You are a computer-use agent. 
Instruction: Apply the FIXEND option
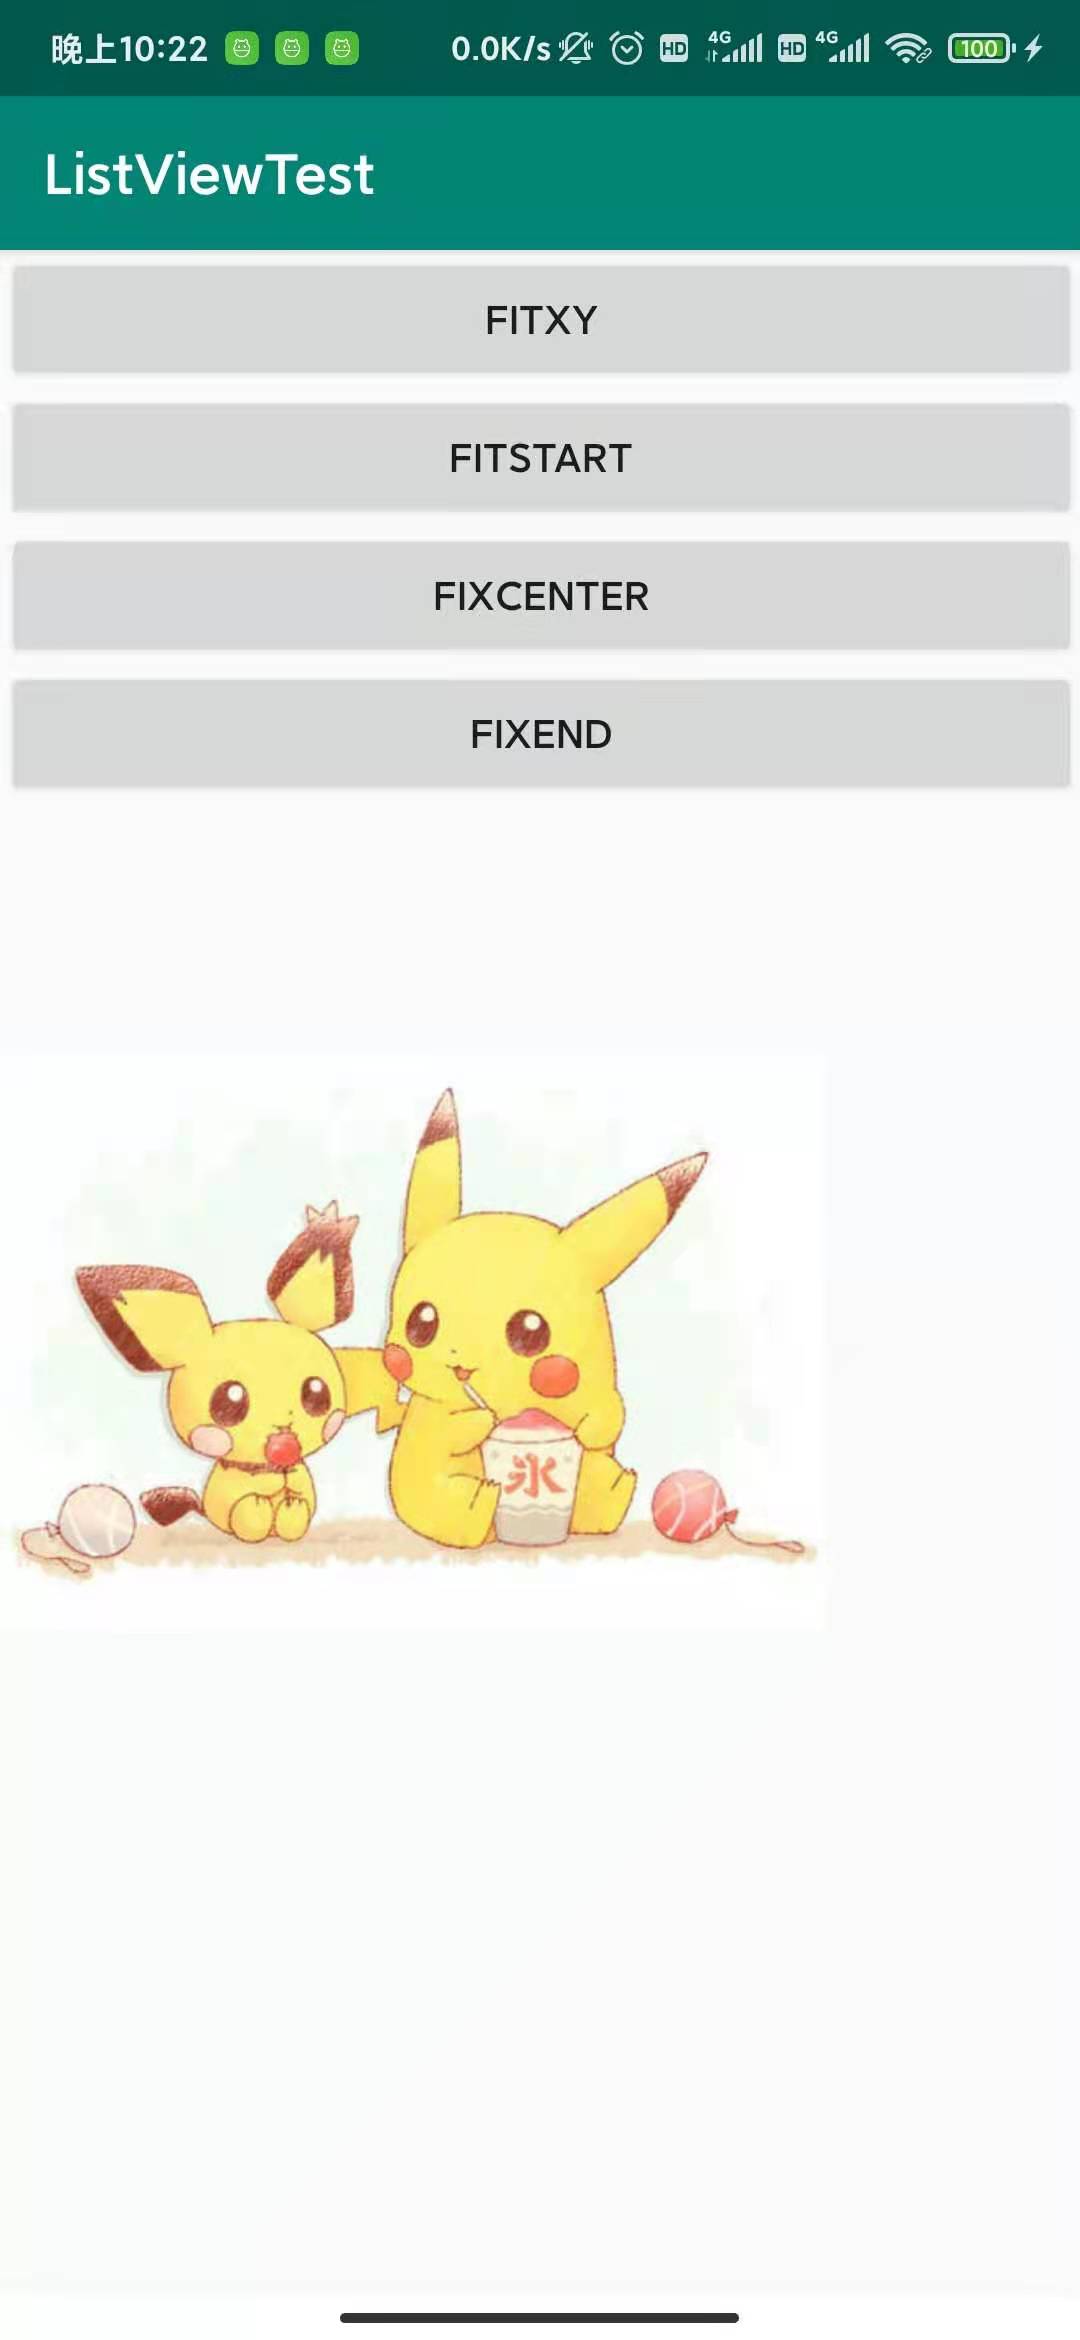(541, 734)
